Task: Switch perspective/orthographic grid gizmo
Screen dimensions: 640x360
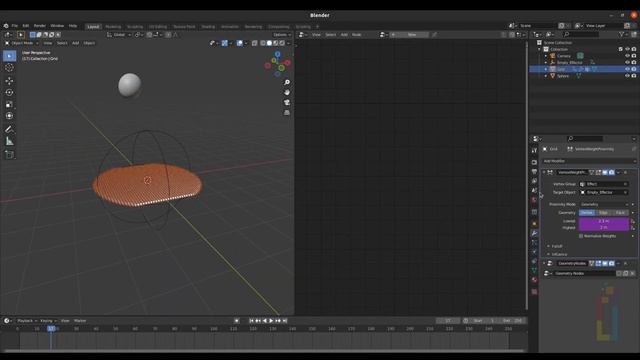Action: (287, 112)
